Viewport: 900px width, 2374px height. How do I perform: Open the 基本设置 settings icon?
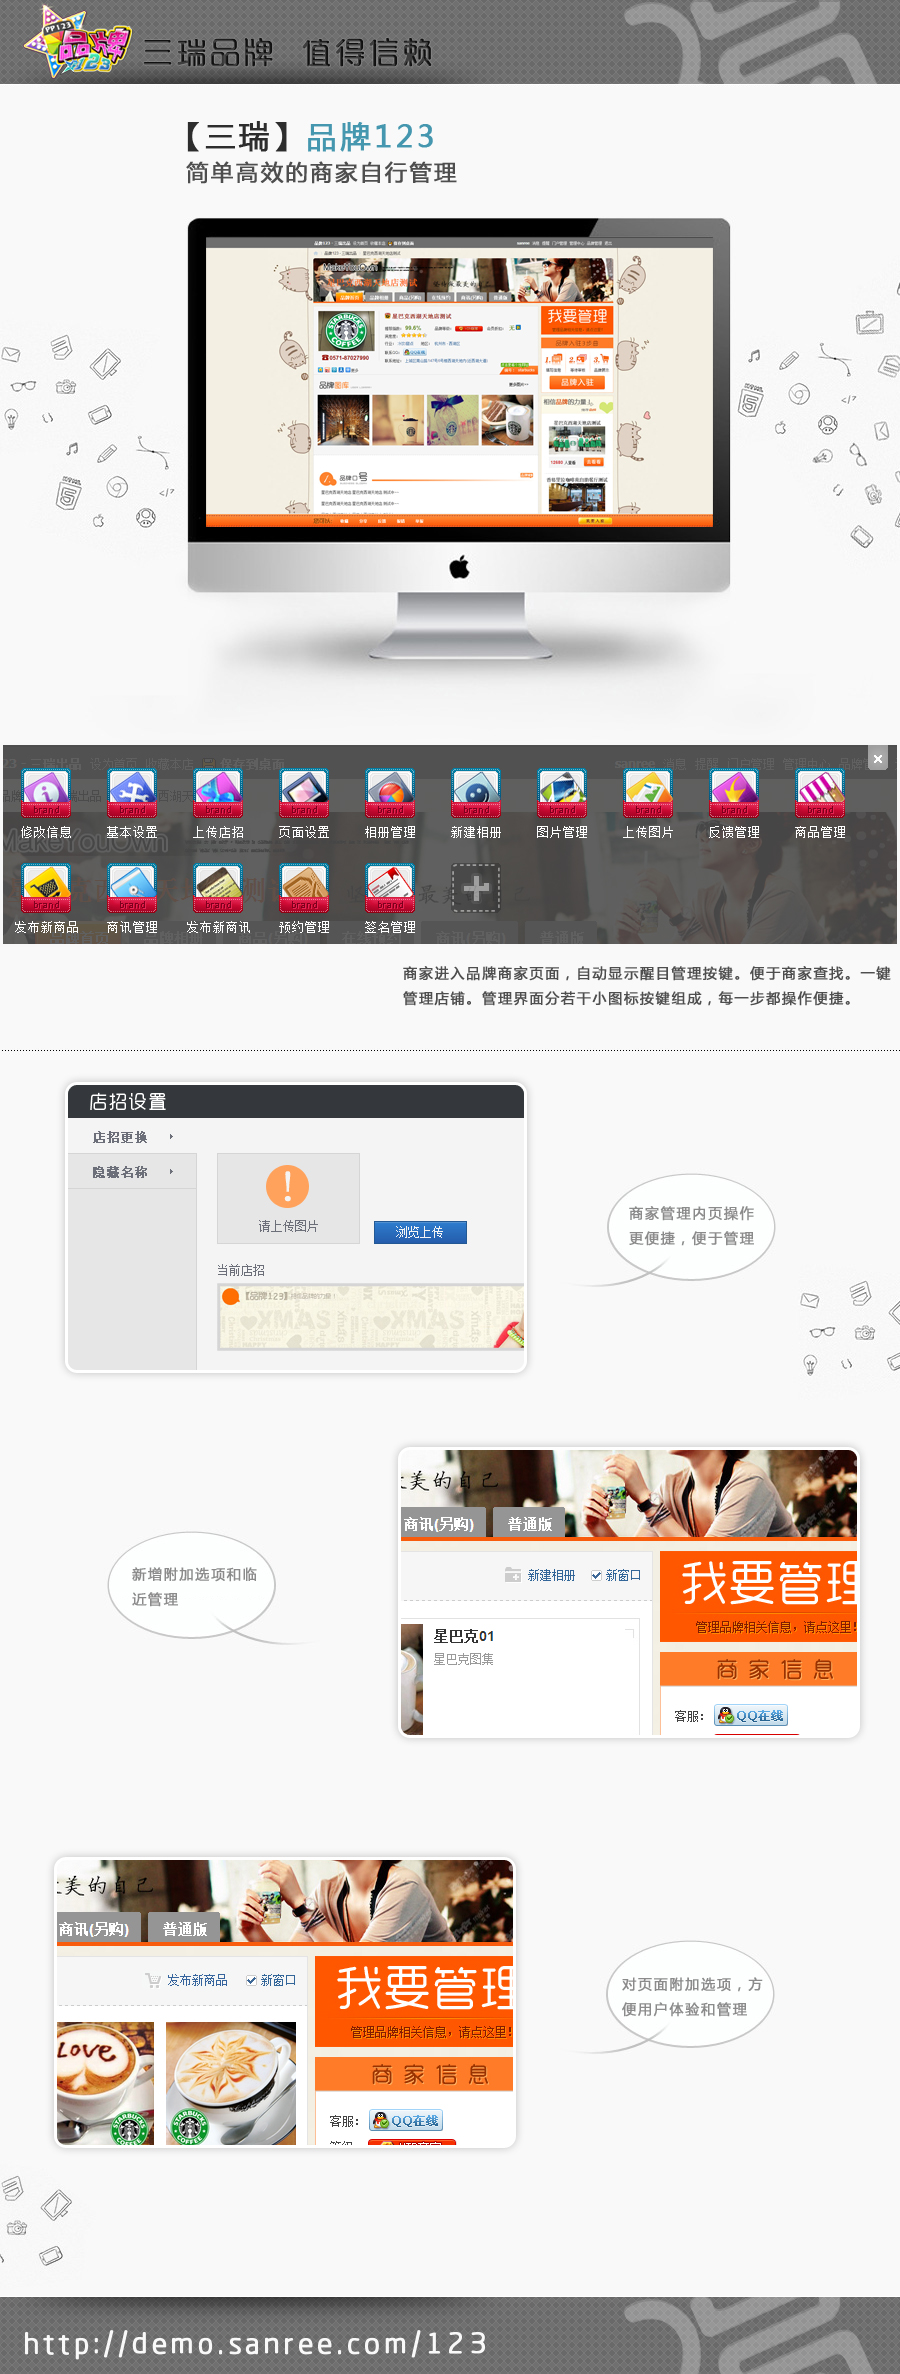(132, 794)
